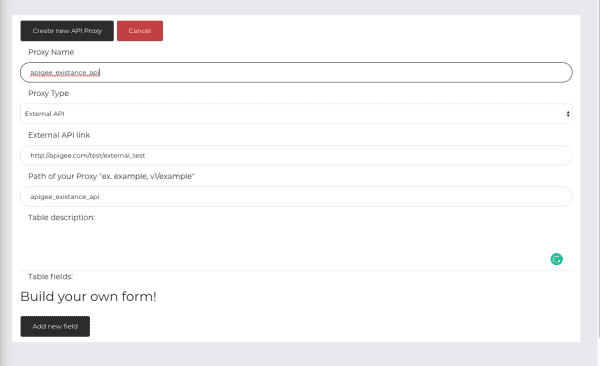600x366 pixels.
Task: Click the Proxy Type select arrows
Action: click(x=568, y=114)
